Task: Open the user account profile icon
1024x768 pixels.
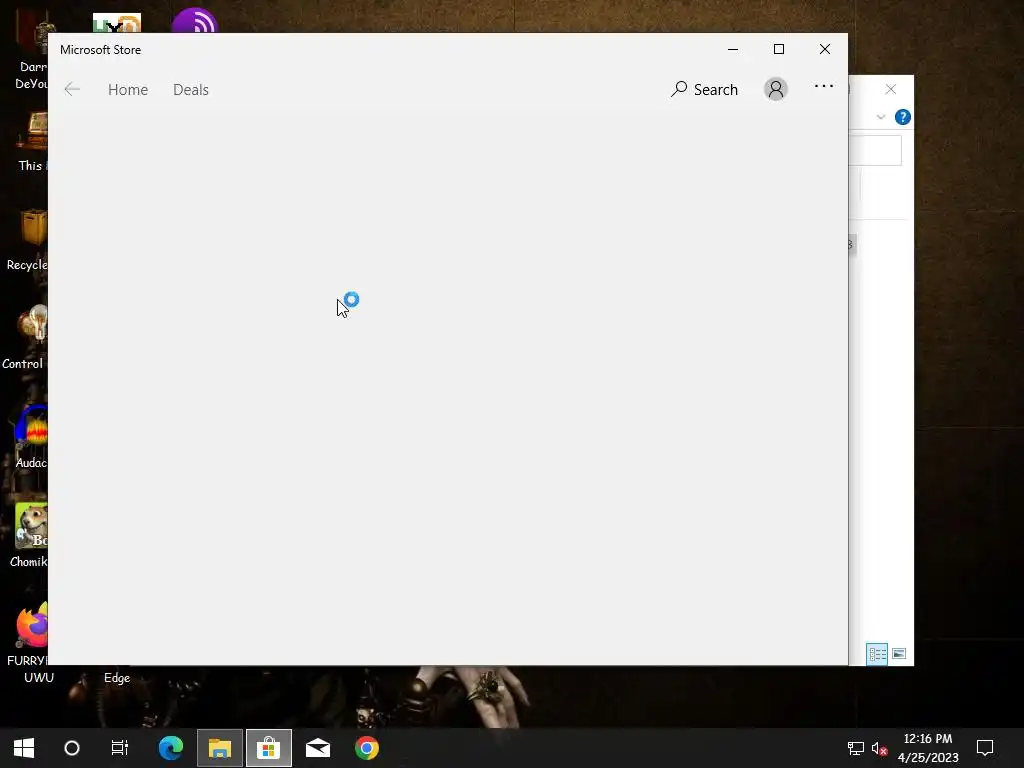Action: 776,89
